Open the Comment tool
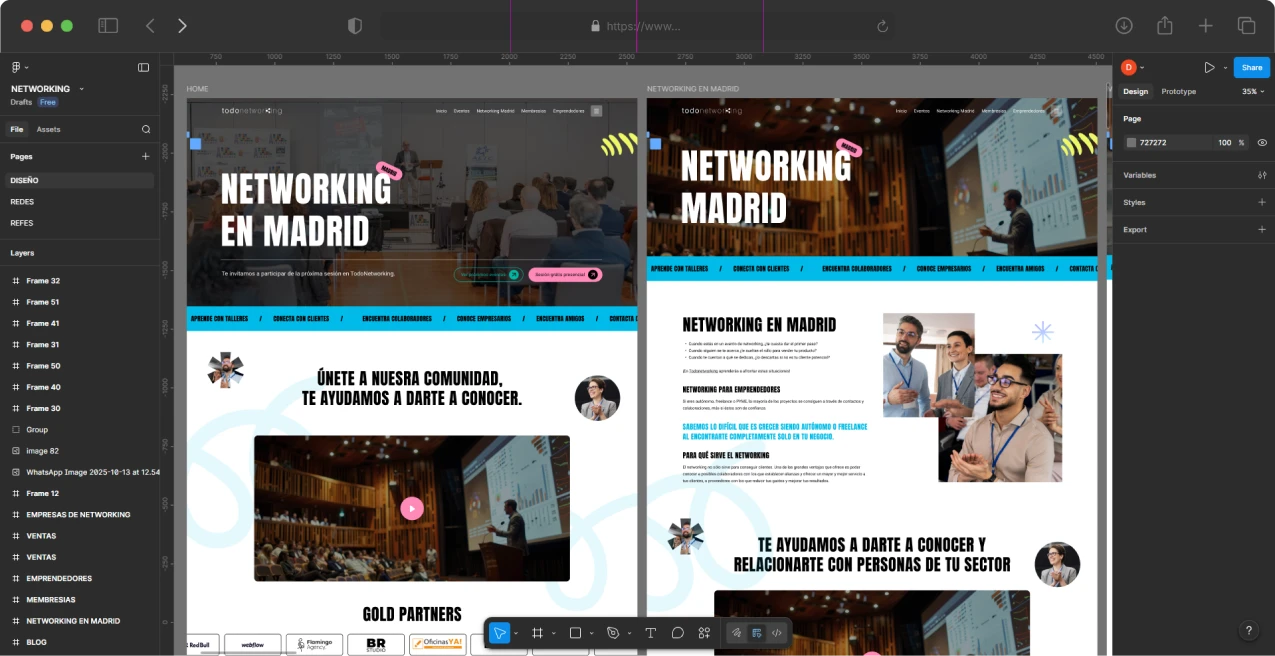 [678, 632]
